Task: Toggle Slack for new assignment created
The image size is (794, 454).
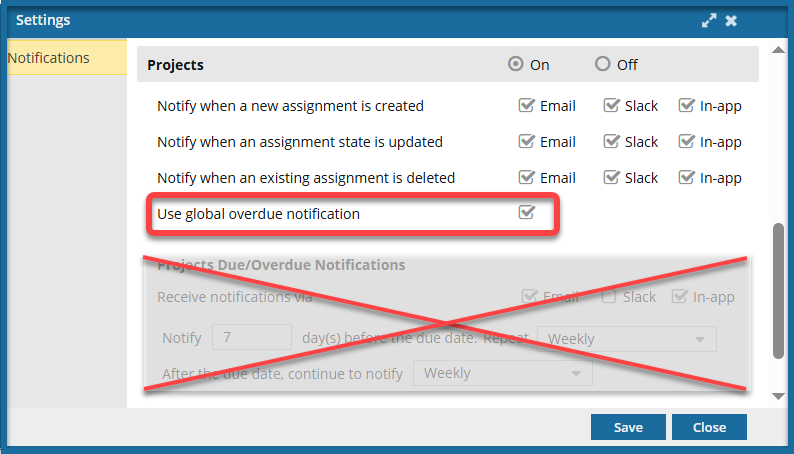Action: [611, 105]
